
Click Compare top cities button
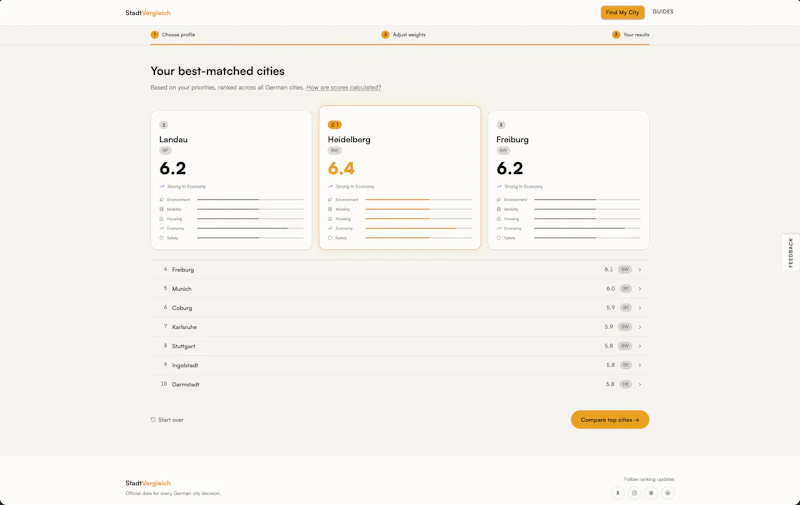pyautogui.click(x=610, y=420)
